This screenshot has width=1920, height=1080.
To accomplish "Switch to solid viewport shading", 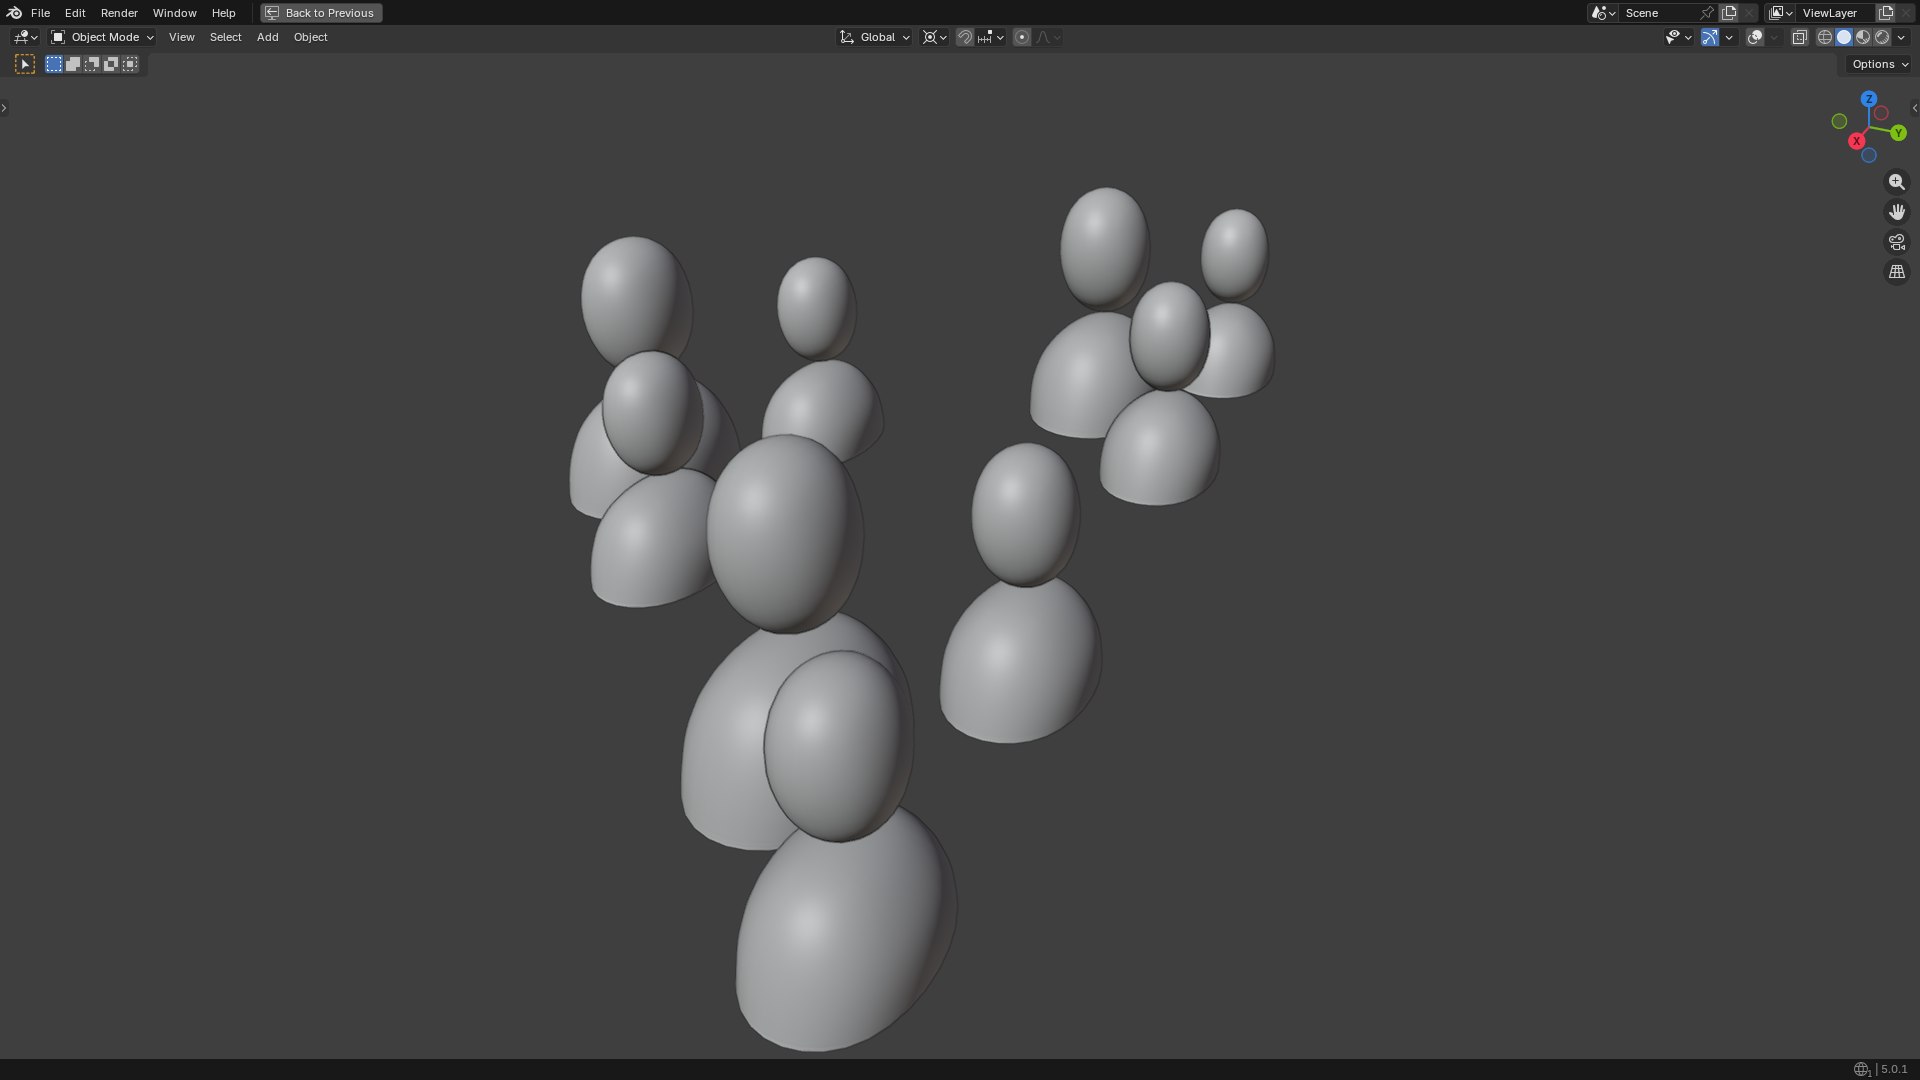I will click(1844, 37).
